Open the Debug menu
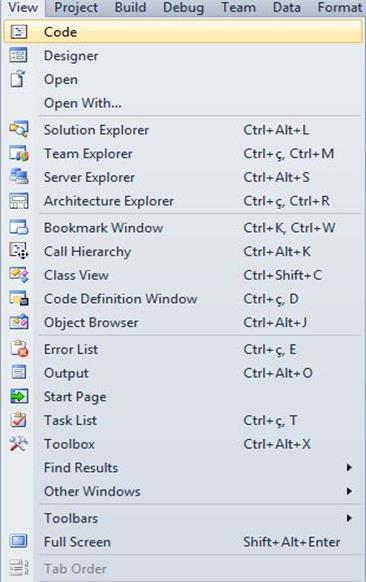 point(183,8)
